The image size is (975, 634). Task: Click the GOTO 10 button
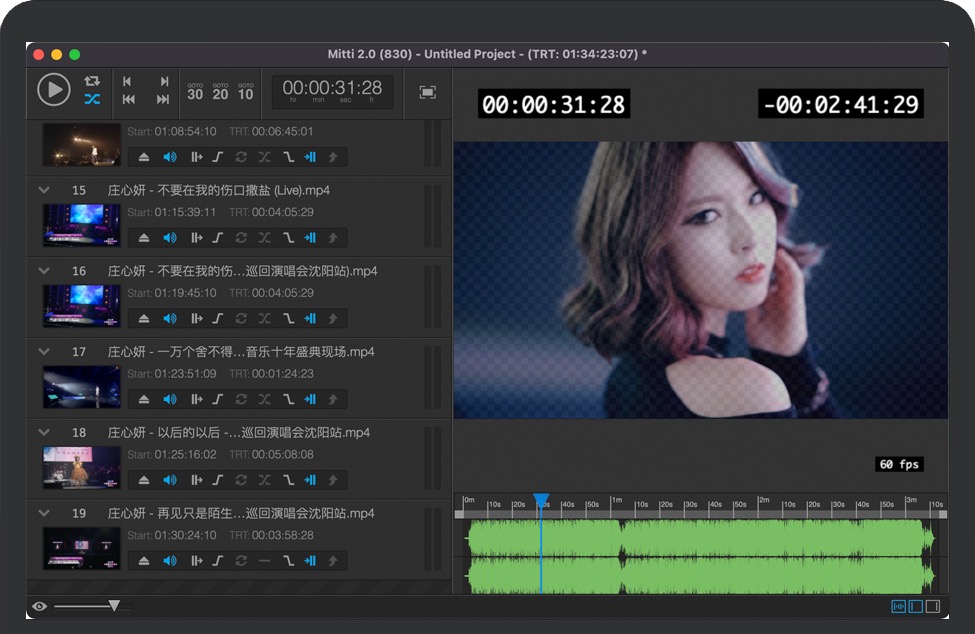(245, 92)
